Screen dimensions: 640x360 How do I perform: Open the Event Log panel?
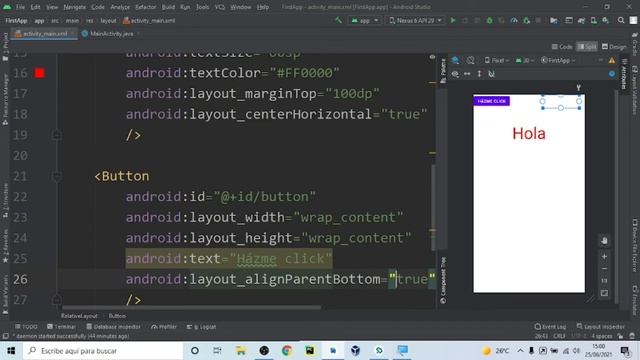click(550, 327)
